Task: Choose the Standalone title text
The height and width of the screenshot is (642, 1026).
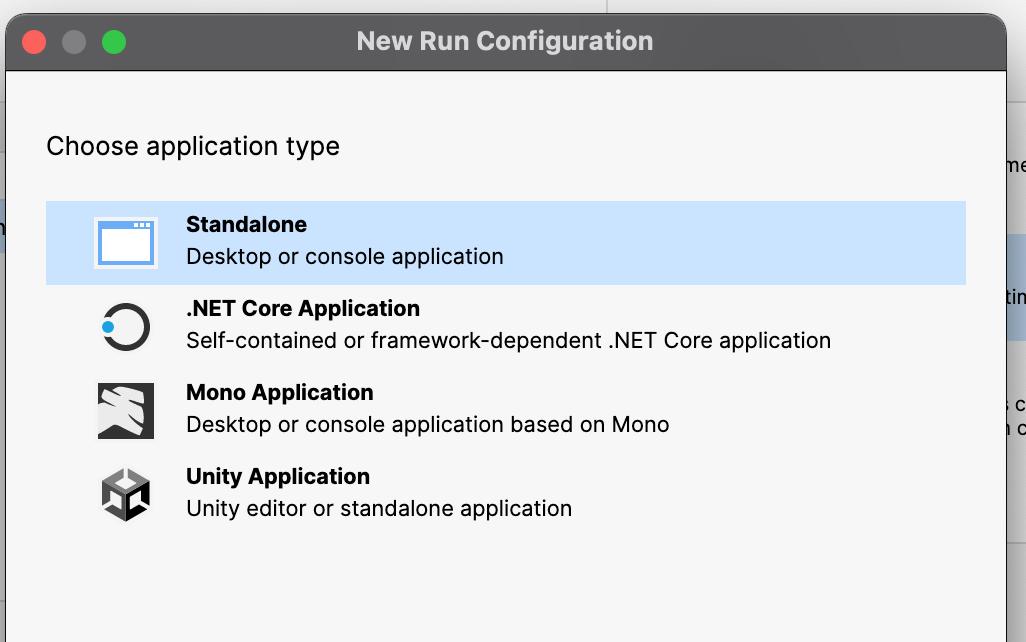Action: (246, 224)
